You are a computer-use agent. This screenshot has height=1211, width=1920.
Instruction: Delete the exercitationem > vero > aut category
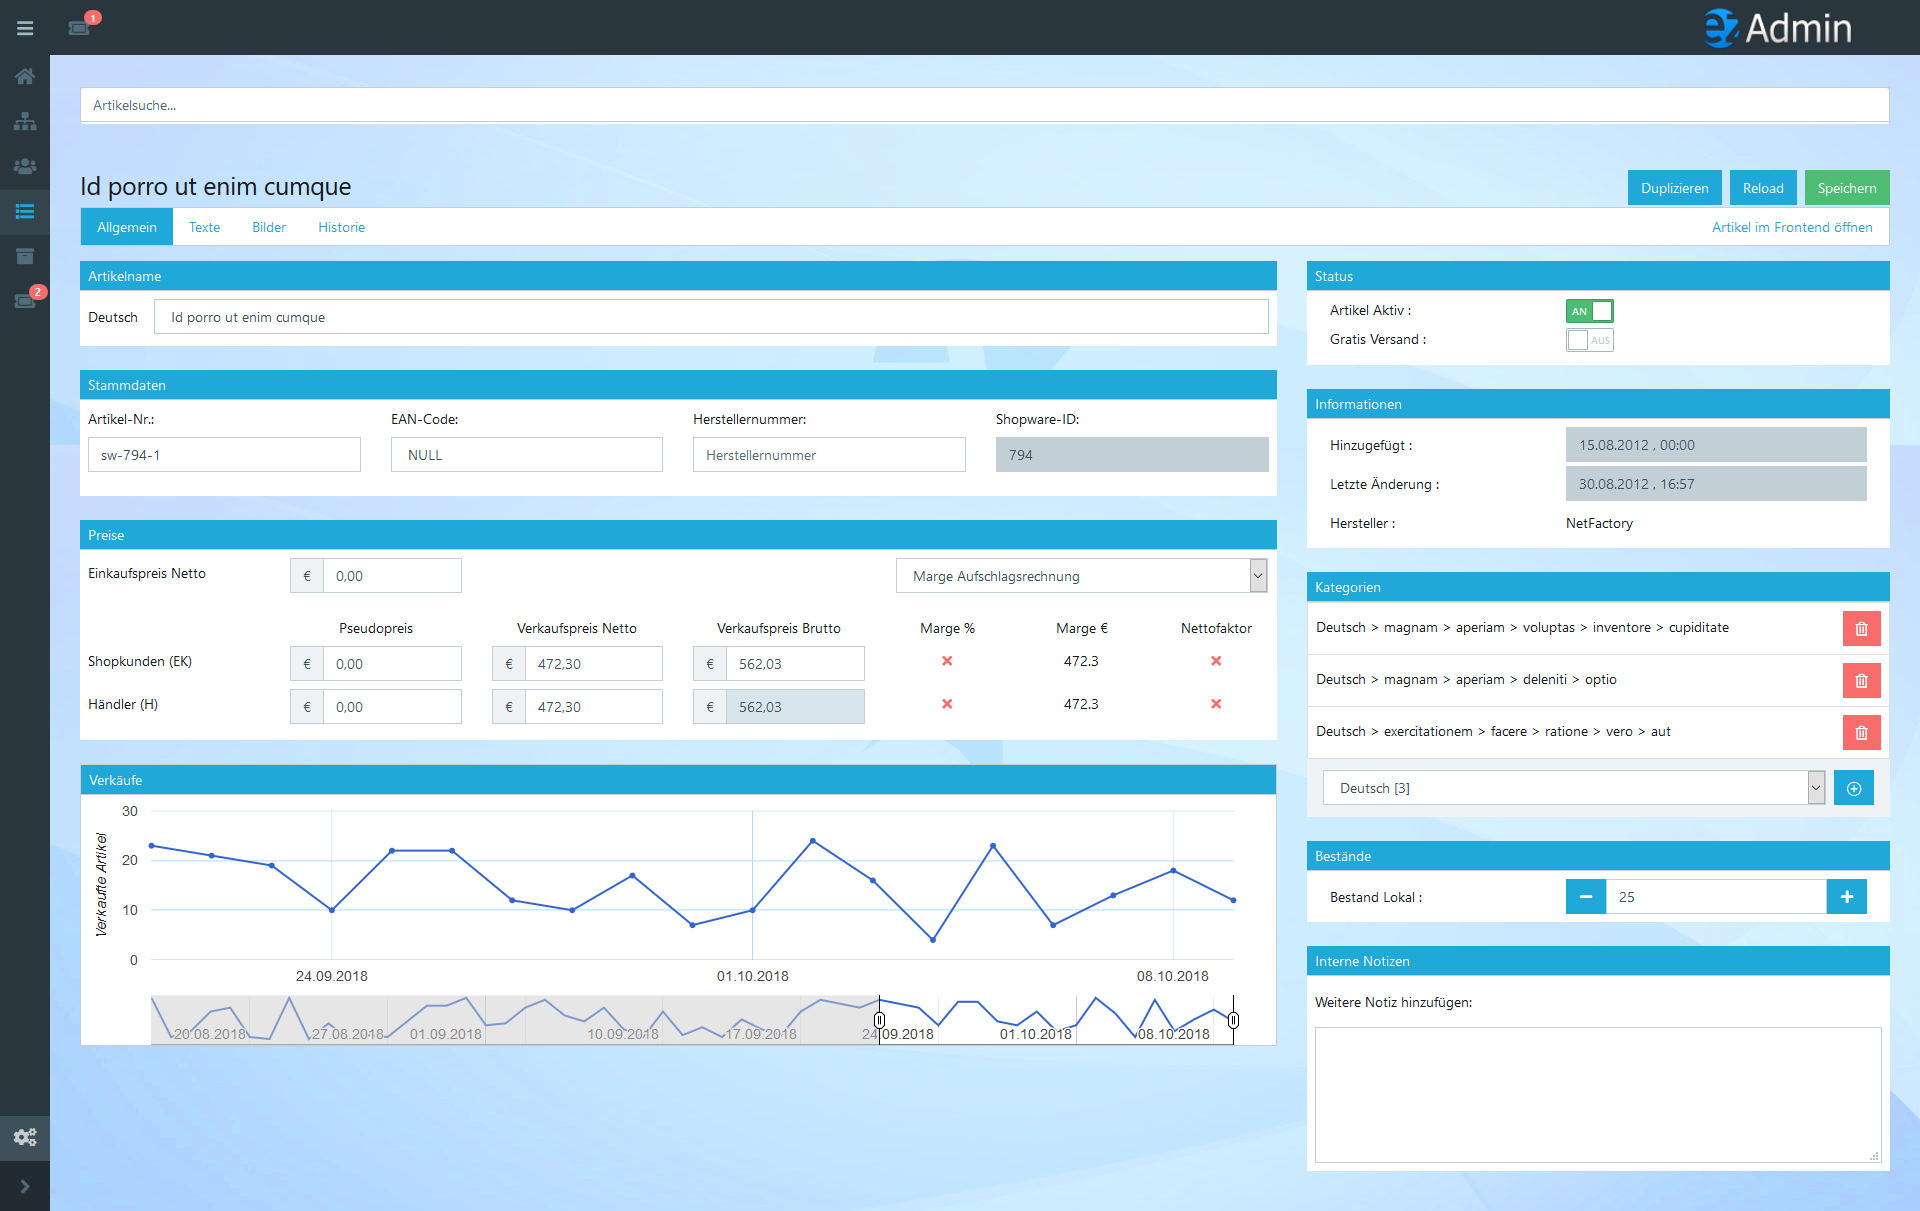[1861, 733]
